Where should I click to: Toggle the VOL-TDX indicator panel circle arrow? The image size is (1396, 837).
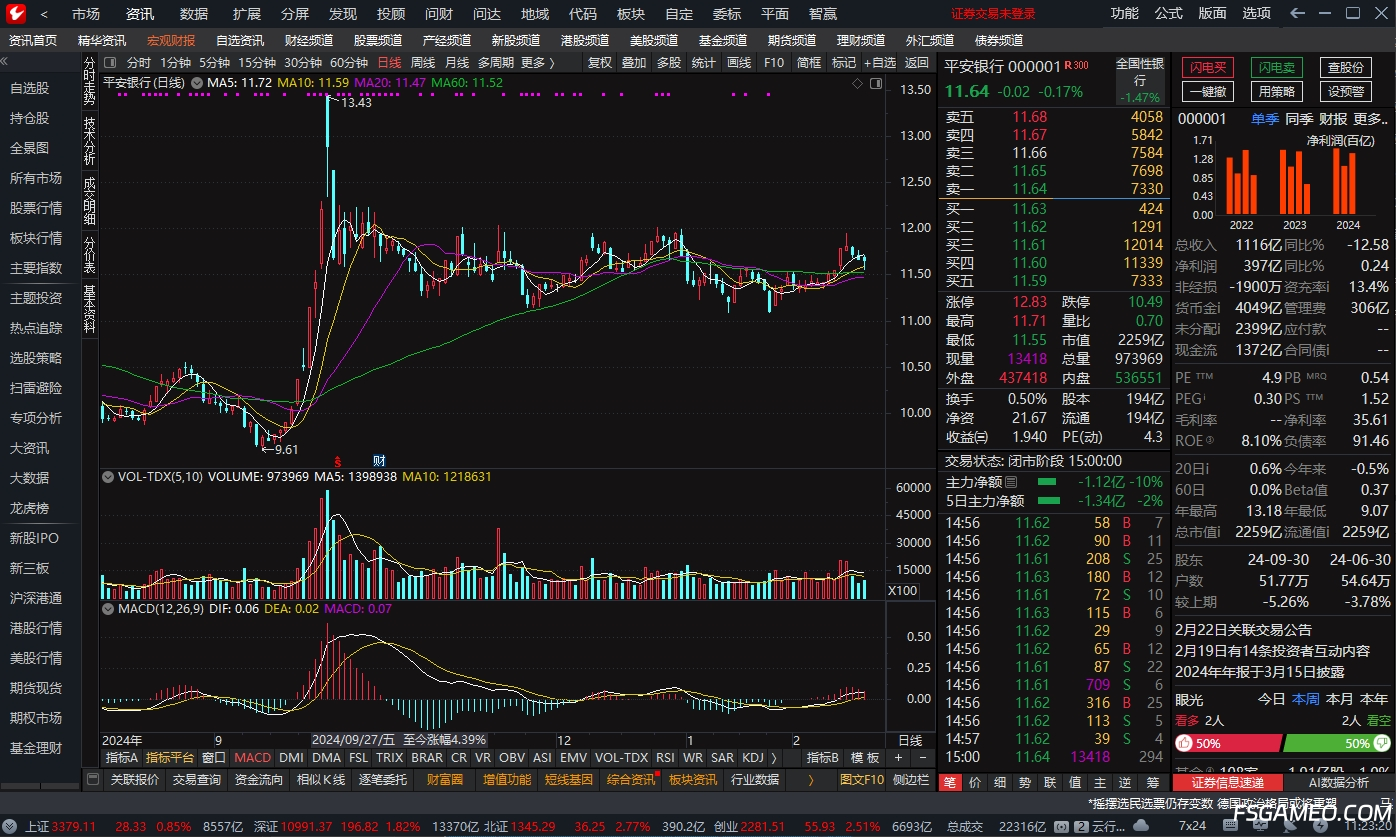click(x=108, y=477)
